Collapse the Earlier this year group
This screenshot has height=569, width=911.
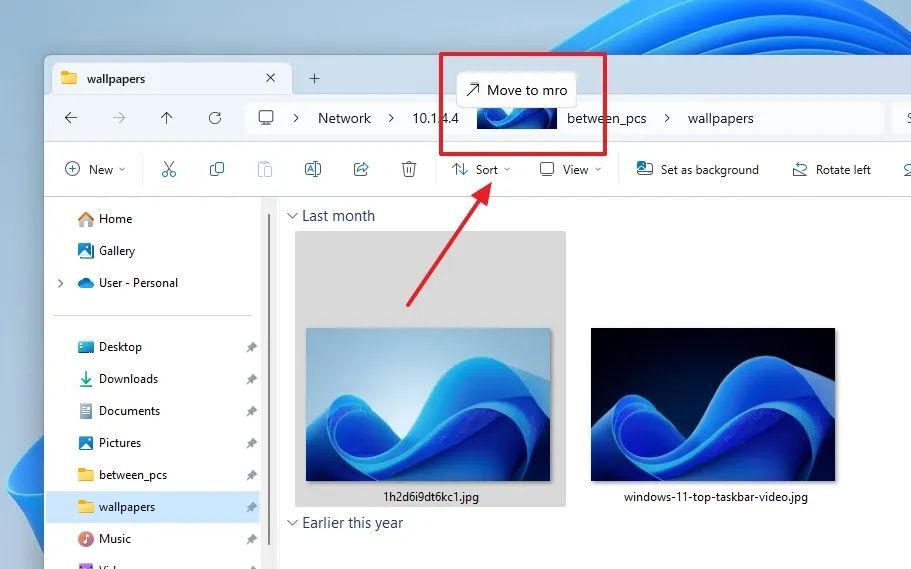pyautogui.click(x=292, y=523)
